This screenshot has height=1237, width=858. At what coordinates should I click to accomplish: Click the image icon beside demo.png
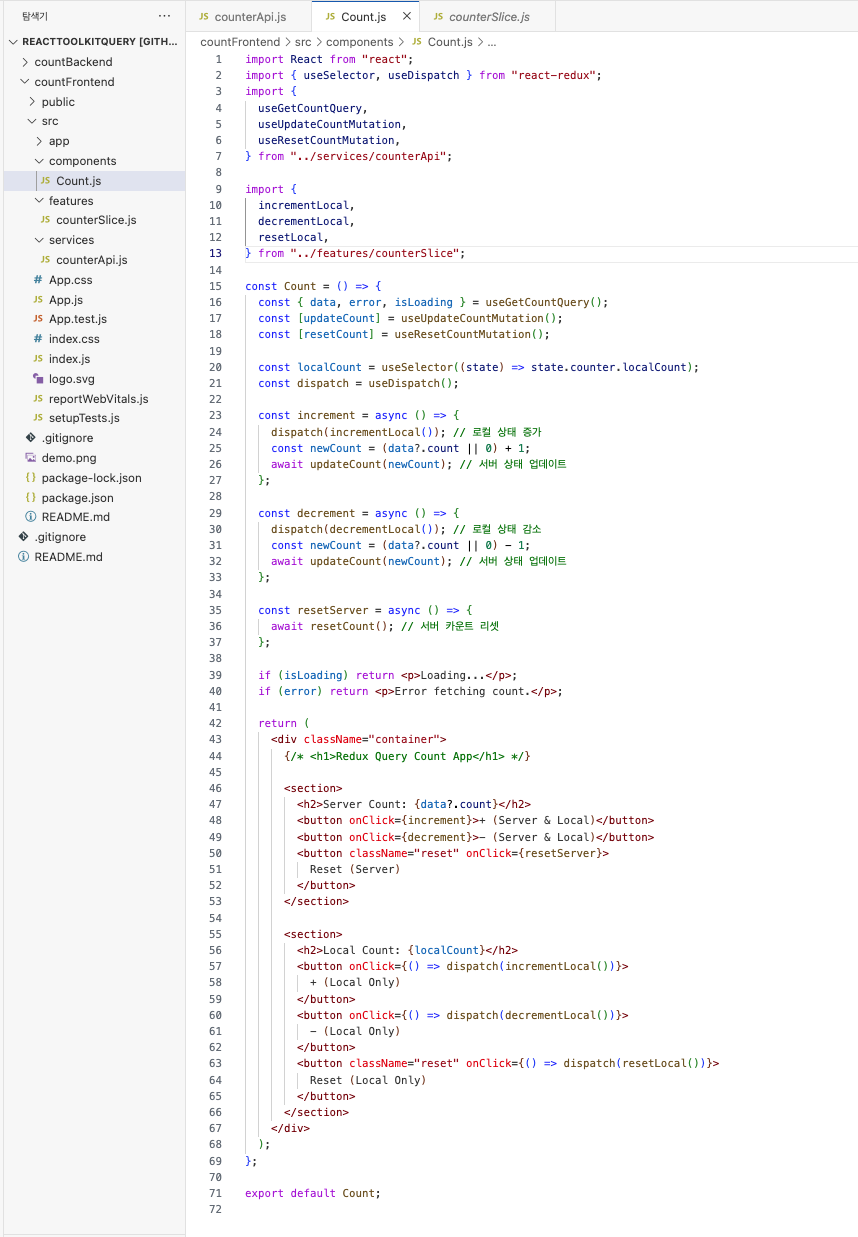(x=31, y=458)
